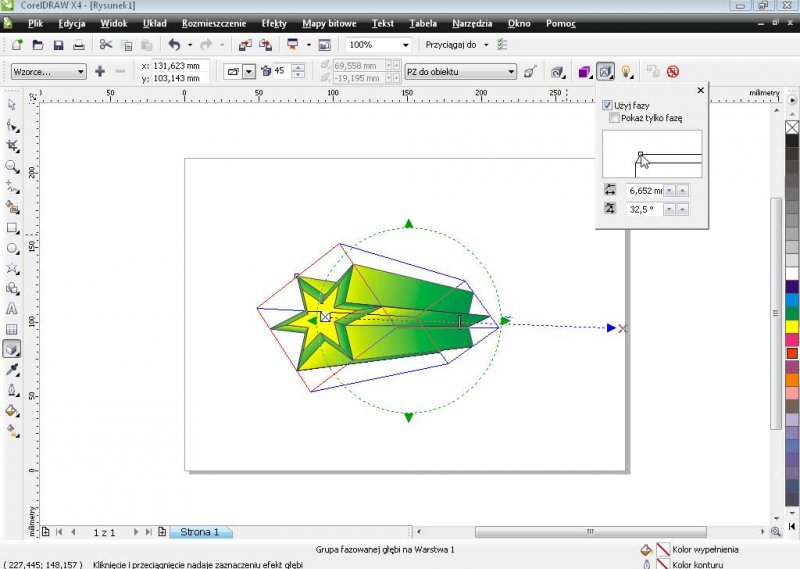Open the extrusion lighting bulb button

(627, 72)
